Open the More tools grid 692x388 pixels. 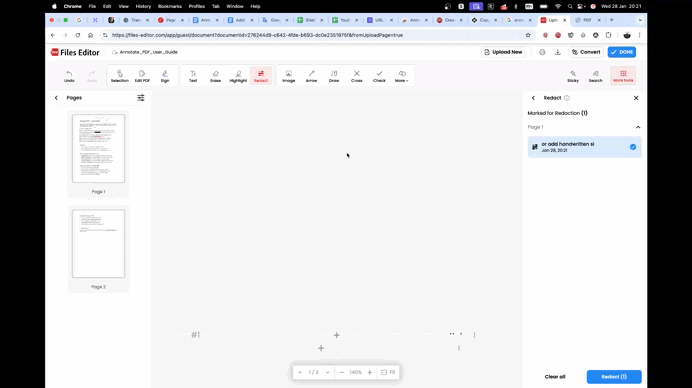click(623, 76)
